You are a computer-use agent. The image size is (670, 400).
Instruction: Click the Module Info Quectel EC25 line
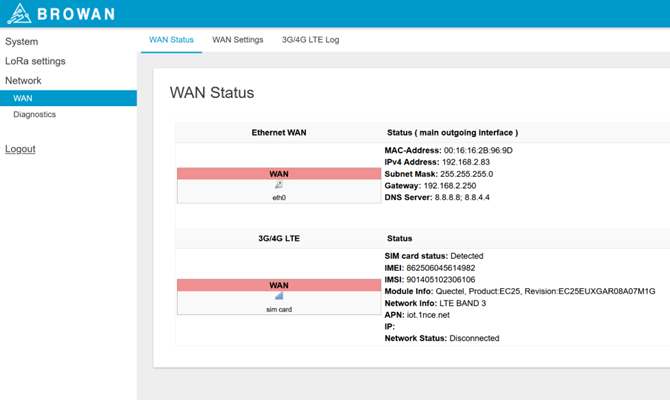[520, 291]
